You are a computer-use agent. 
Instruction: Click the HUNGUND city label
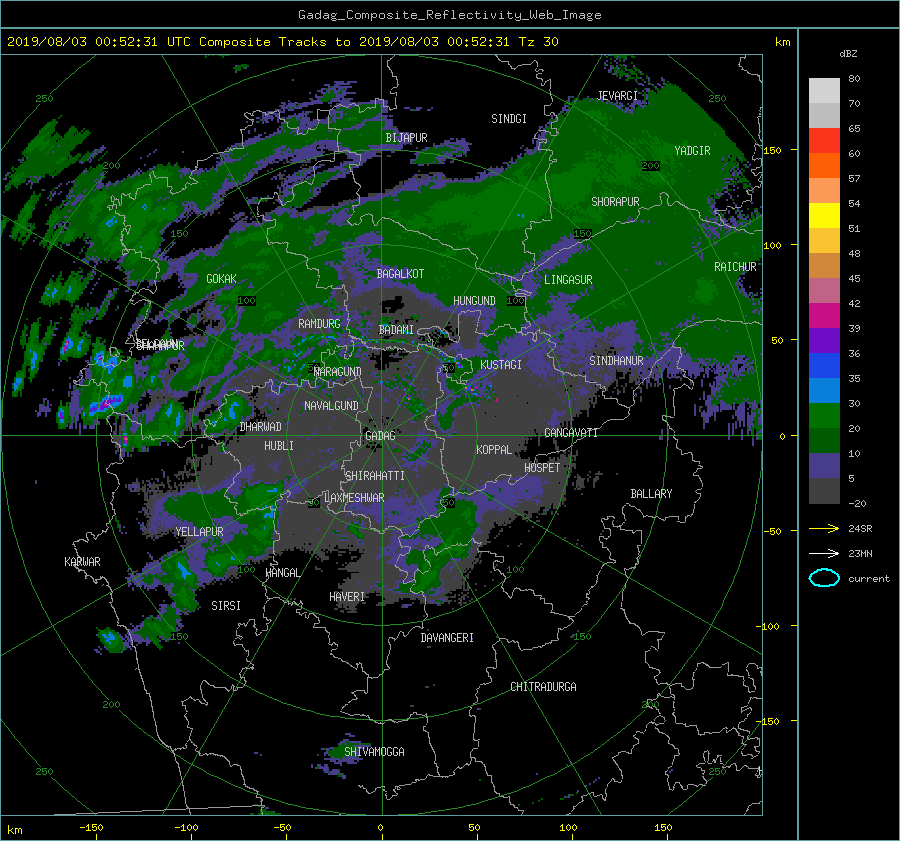(474, 301)
